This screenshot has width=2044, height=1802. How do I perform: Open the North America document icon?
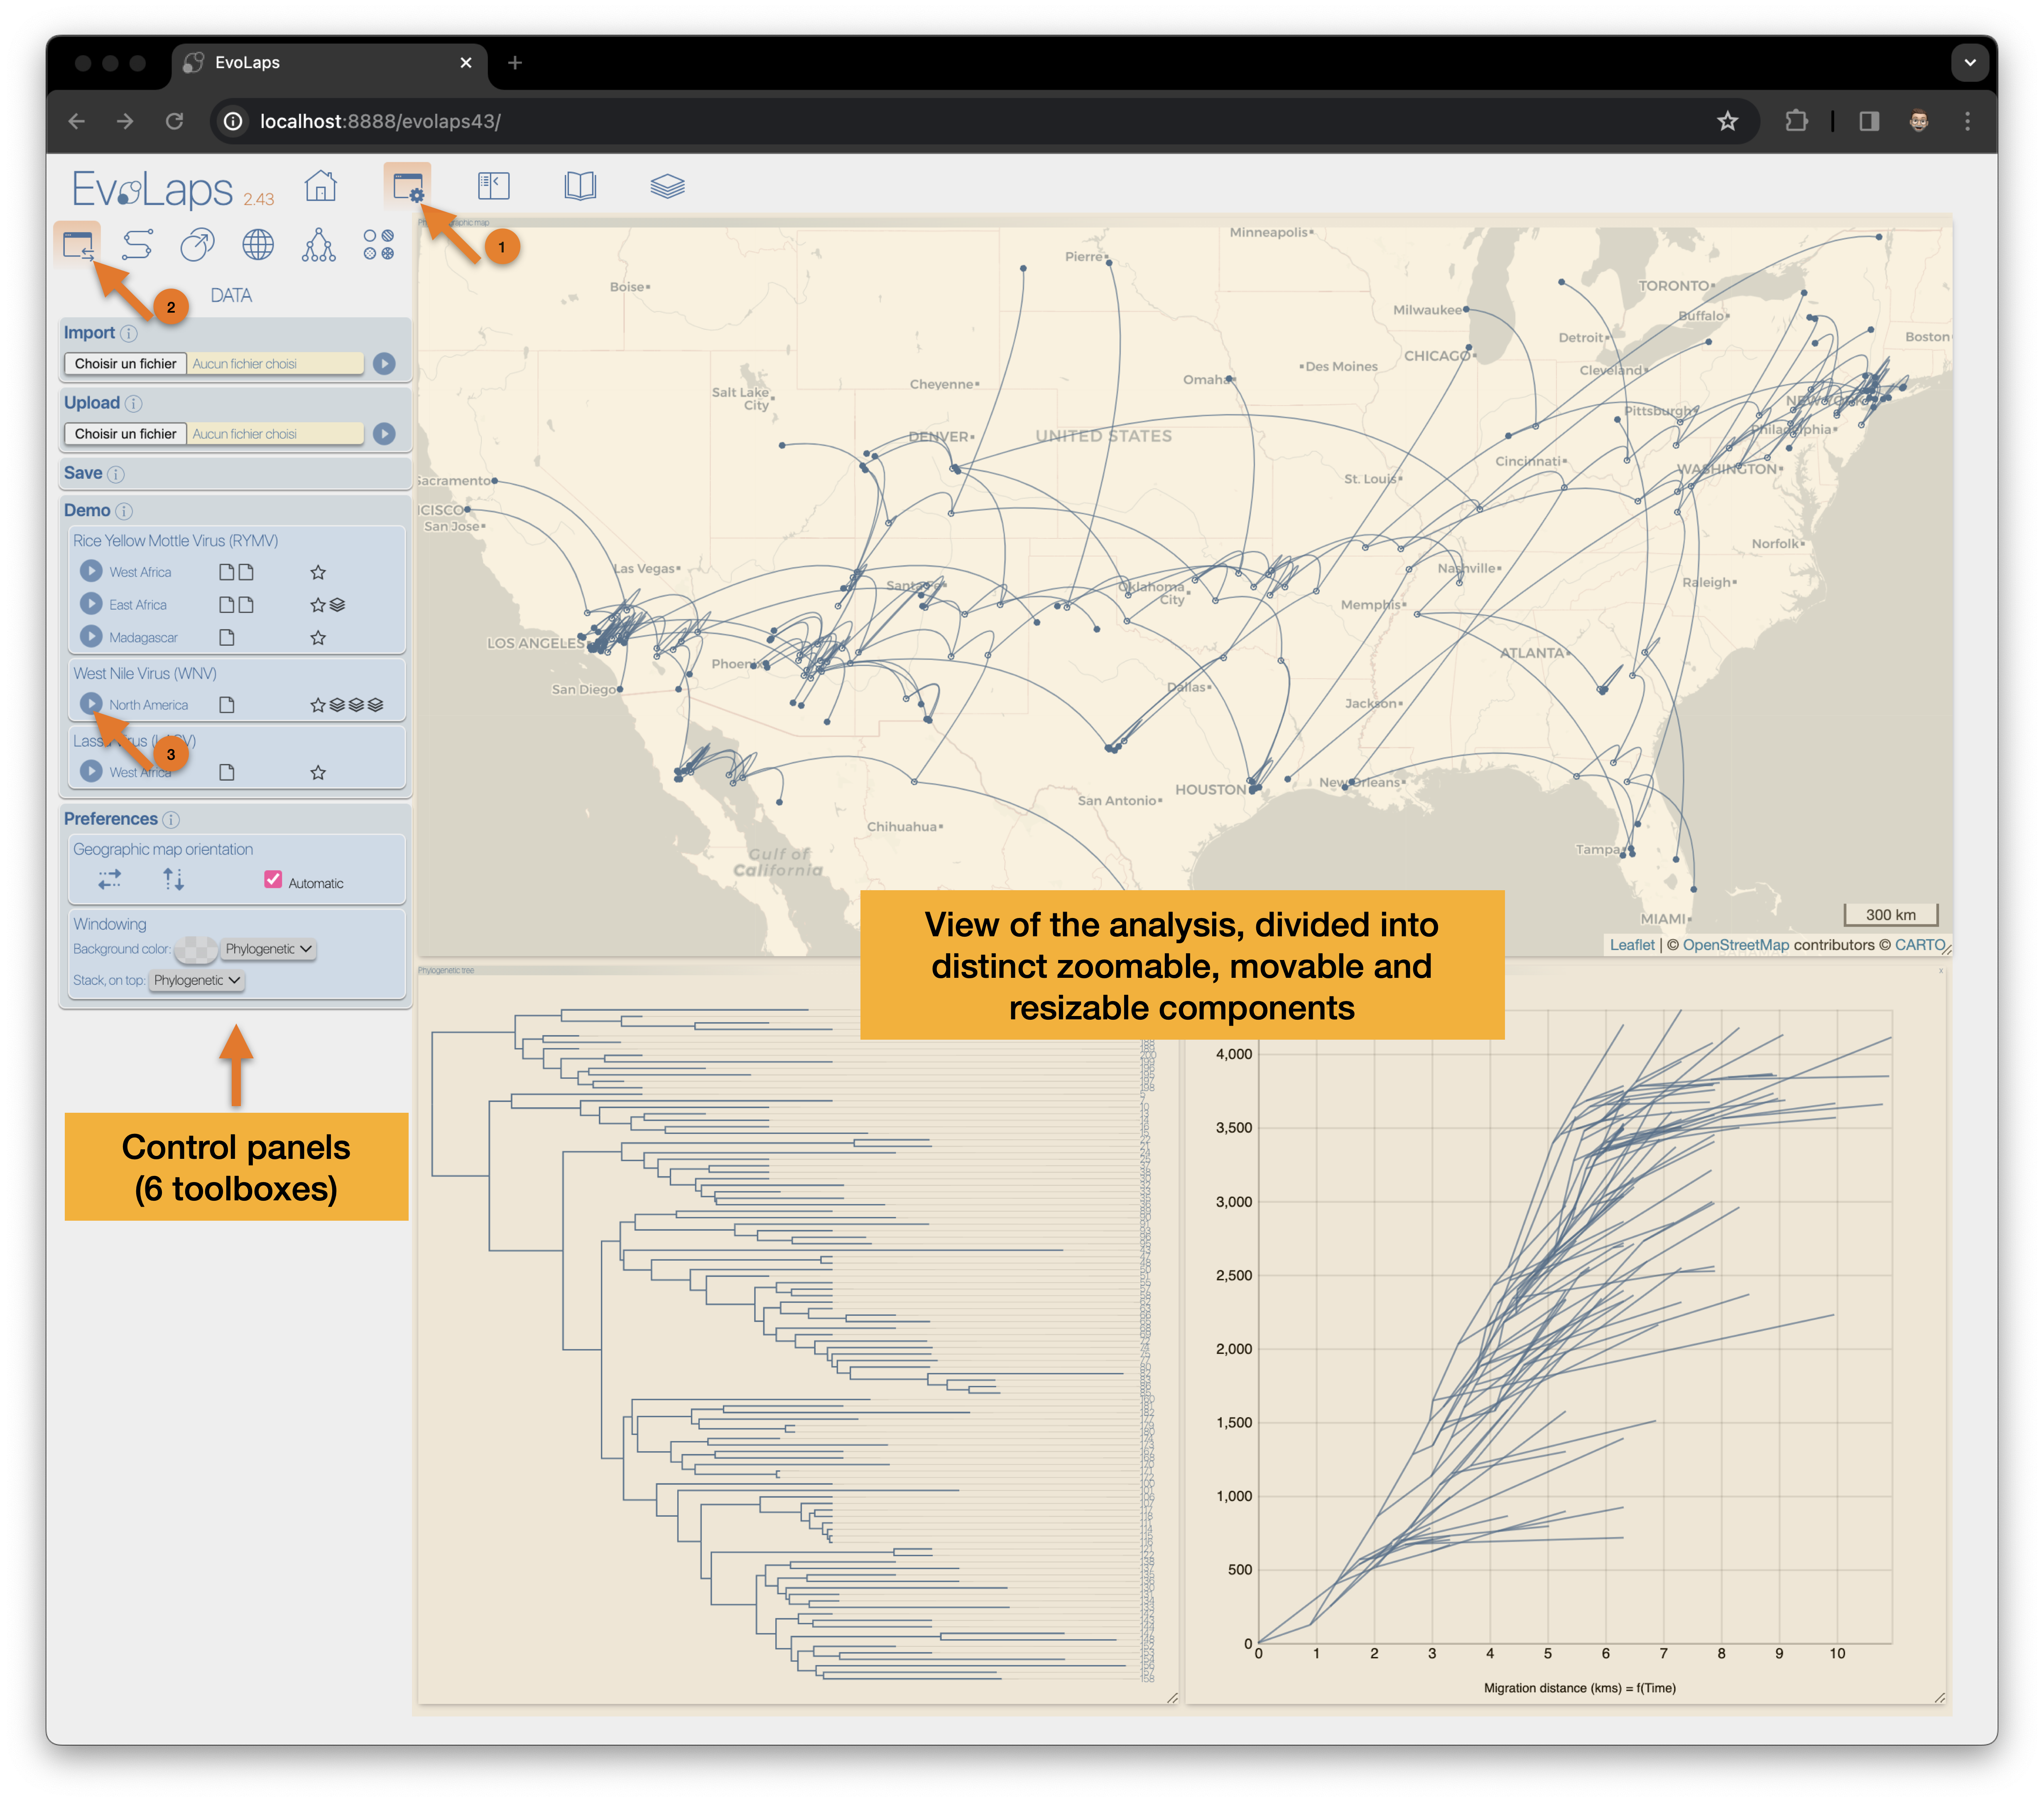coord(227,706)
